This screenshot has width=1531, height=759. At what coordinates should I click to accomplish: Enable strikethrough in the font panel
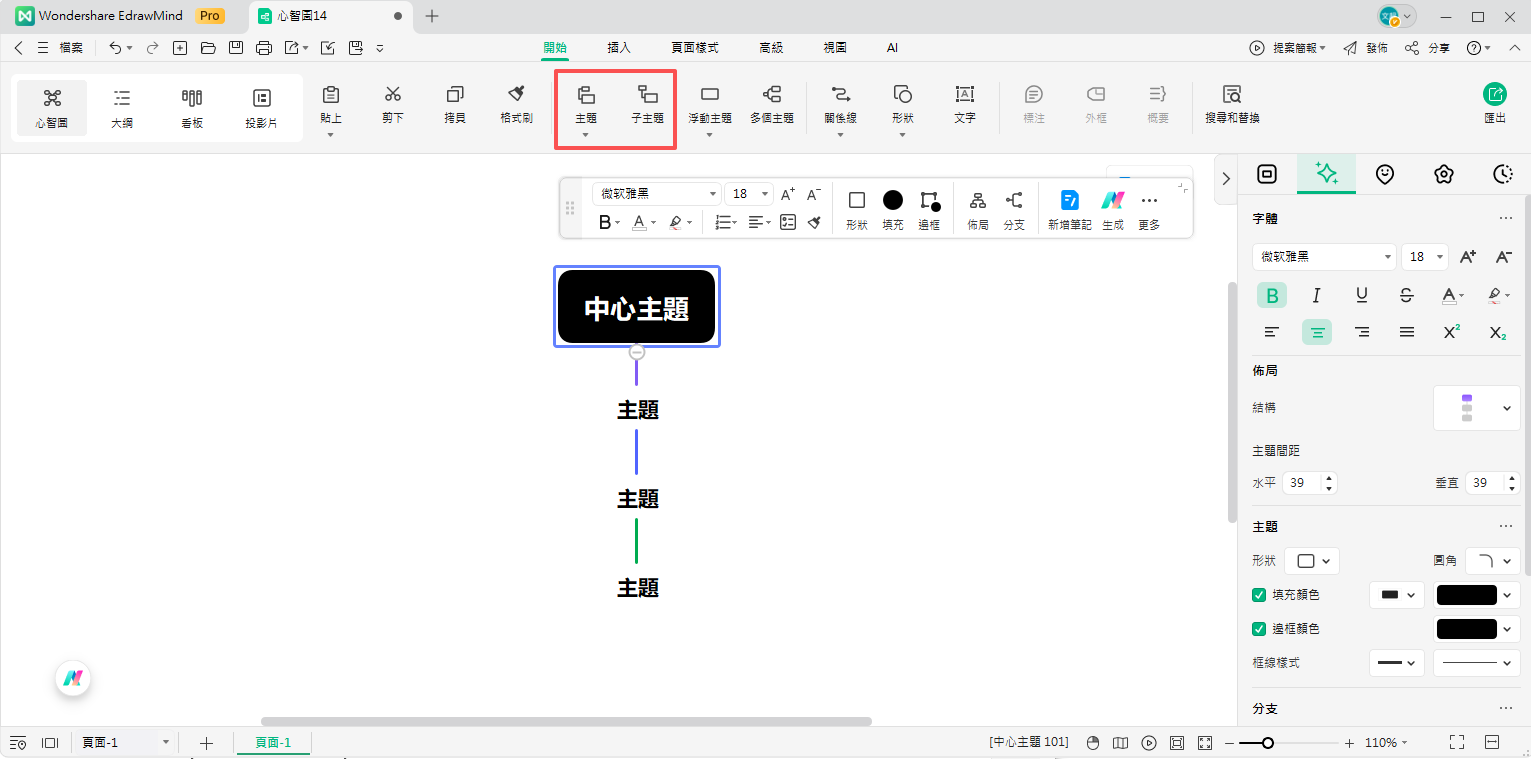click(1406, 295)
